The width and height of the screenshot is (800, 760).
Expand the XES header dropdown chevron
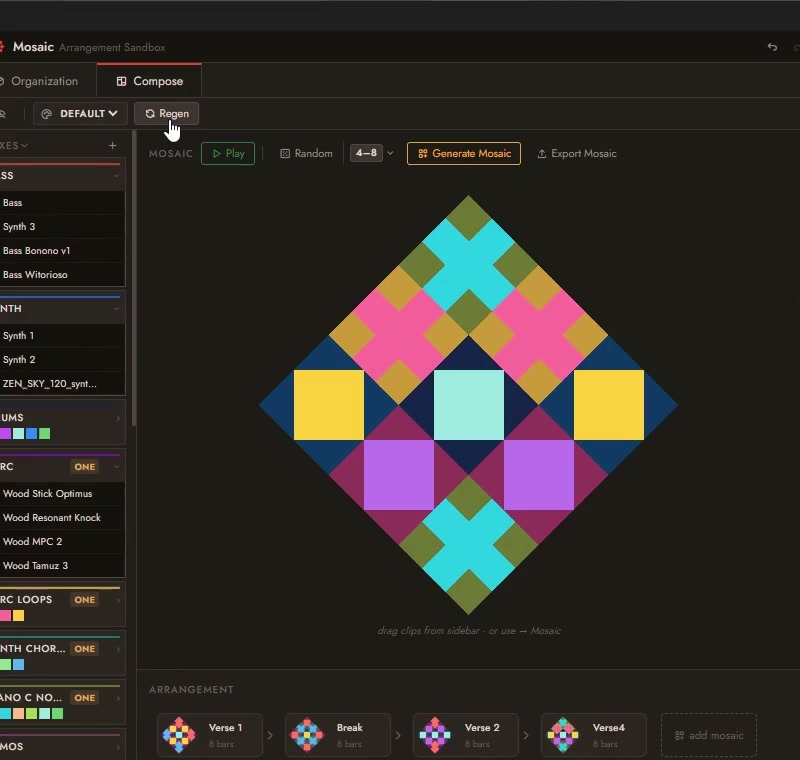click(24, 146)
